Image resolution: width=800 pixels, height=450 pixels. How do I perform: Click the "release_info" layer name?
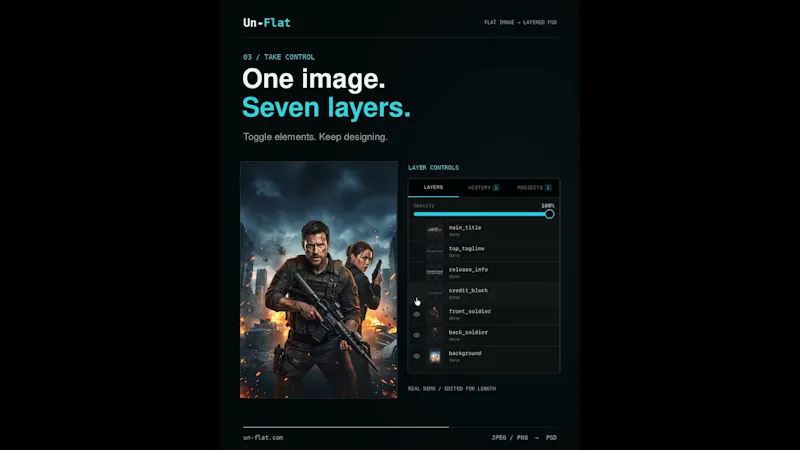point(468,269)
